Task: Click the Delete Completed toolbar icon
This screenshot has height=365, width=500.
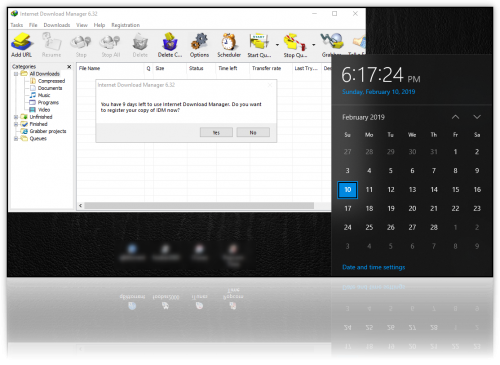Action: coord(170,42)
